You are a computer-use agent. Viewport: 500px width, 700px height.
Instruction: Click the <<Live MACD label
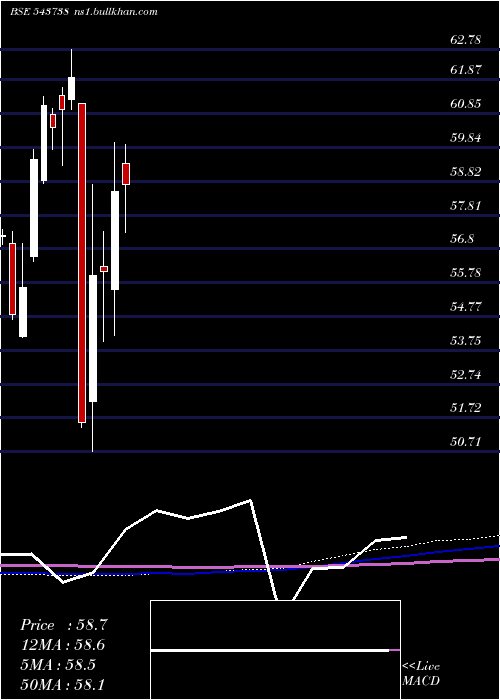click(x=421, y=673)
